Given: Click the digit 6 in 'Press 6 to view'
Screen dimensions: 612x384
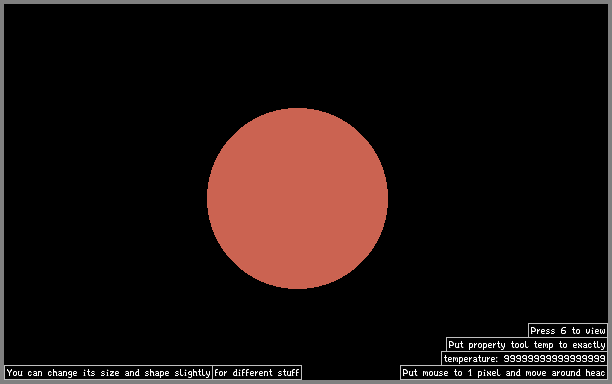Looking at the screenshot, I should (x=563, y=331).
